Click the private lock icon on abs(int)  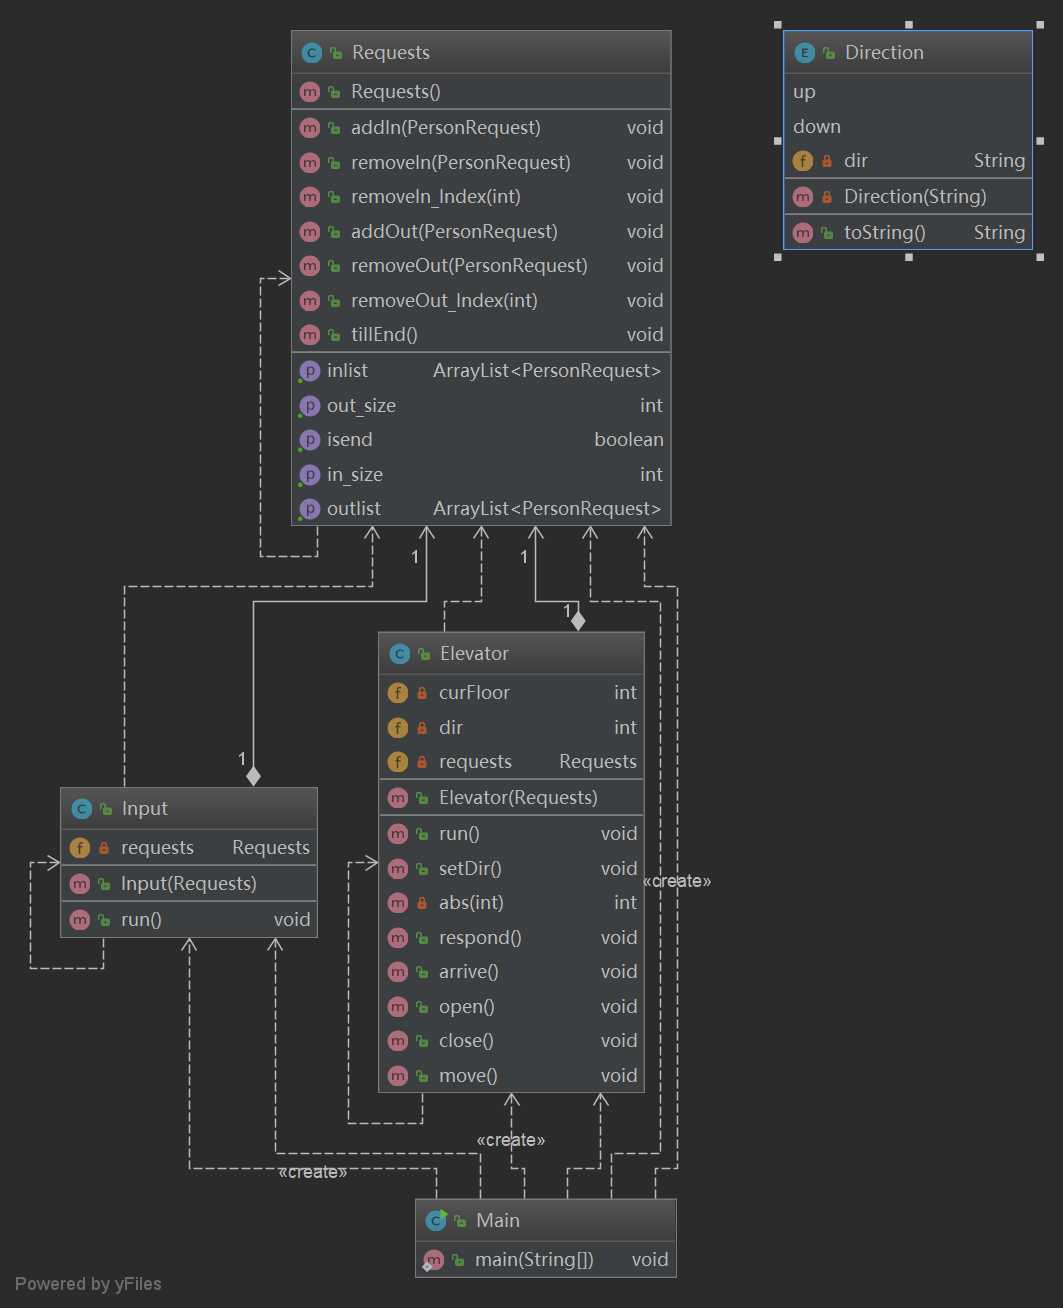tap(422, 903)
